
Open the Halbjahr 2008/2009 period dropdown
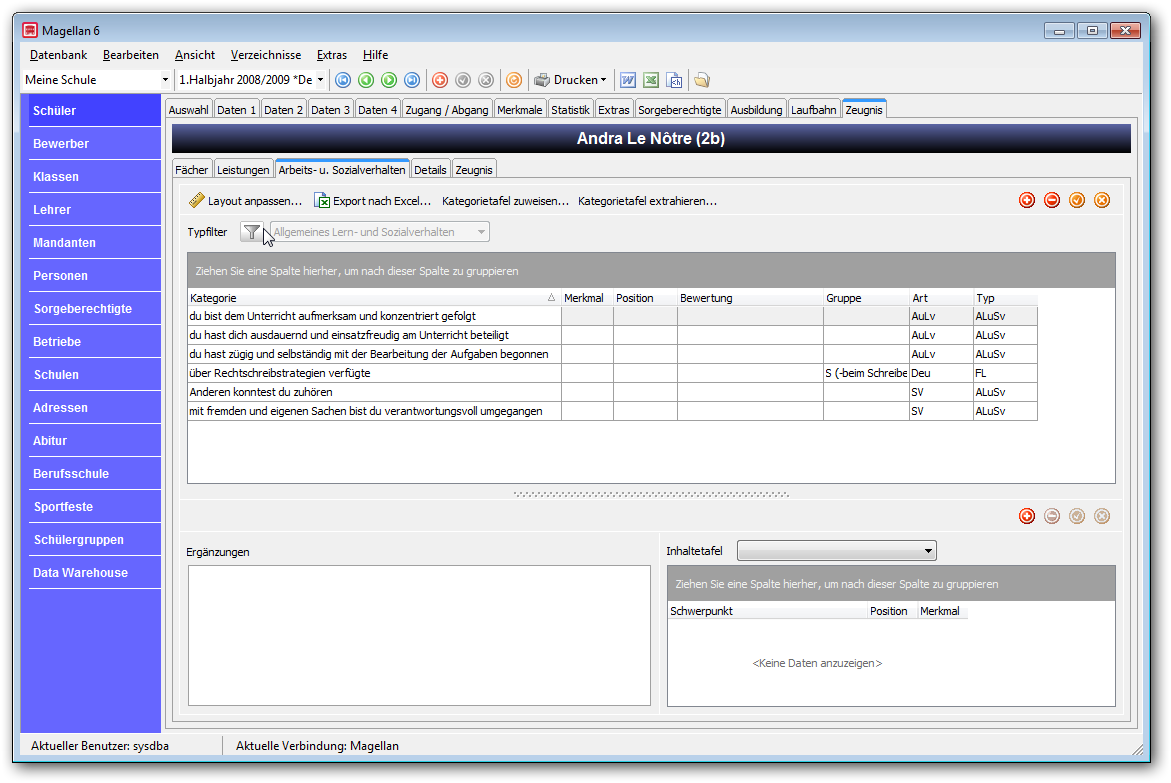coord(320,80)
